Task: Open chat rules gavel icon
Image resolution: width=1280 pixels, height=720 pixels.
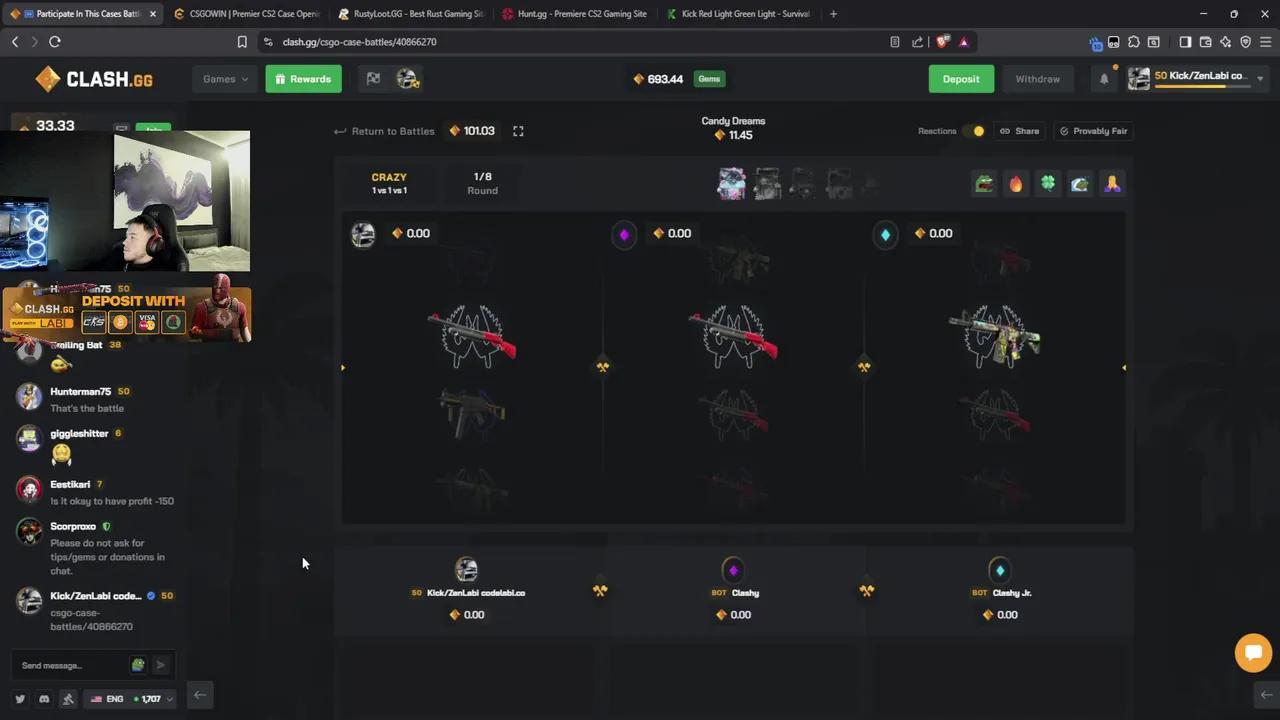Action: [x=68, y=699]
